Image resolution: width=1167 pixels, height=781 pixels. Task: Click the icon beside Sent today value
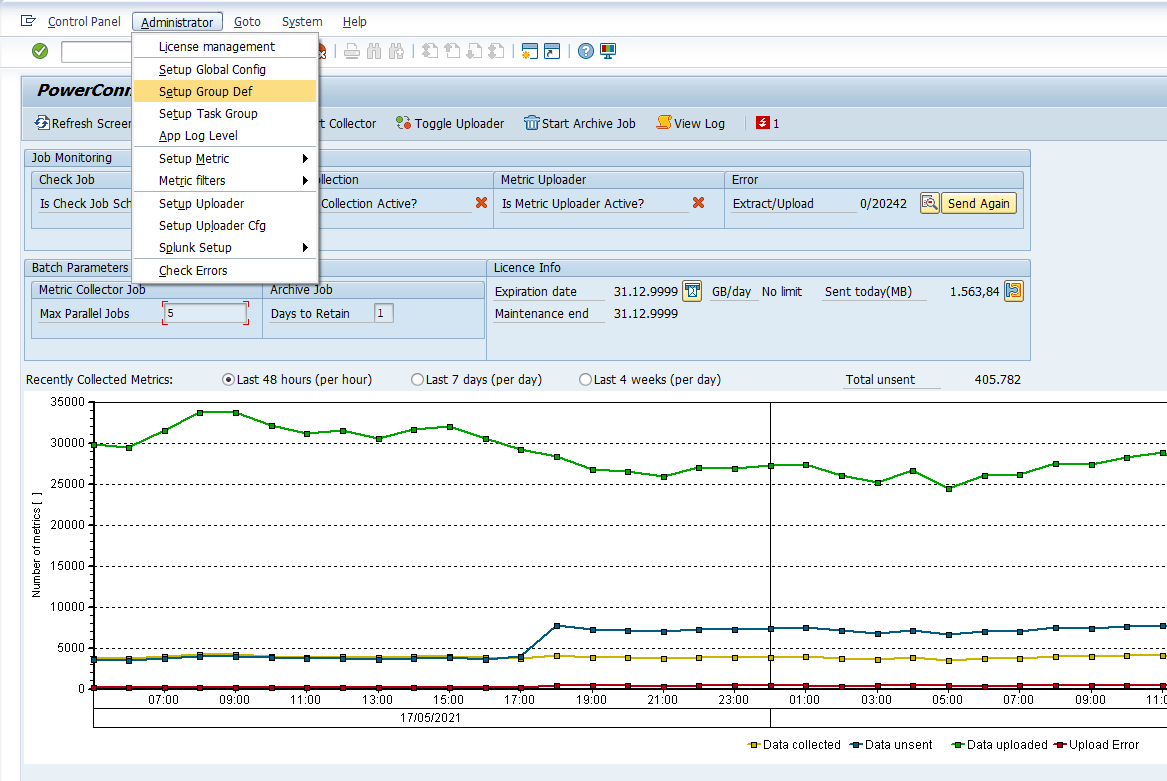(1013, 291)
